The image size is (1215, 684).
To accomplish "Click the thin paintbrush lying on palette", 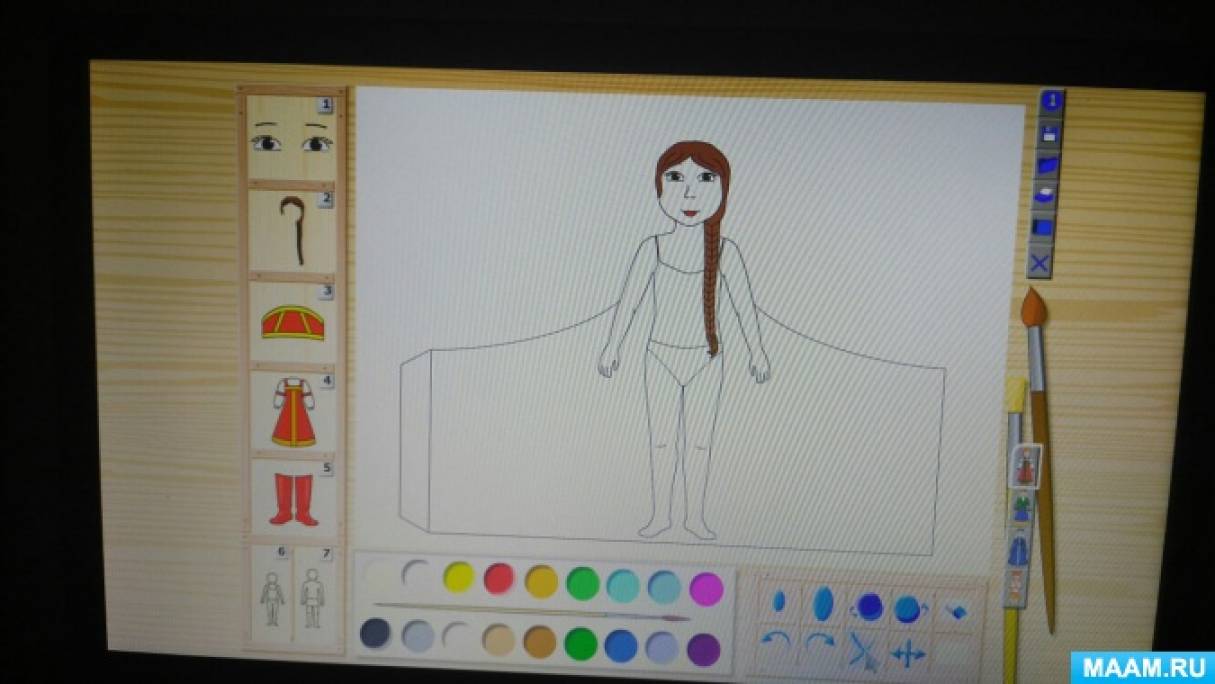I will 532,610.
